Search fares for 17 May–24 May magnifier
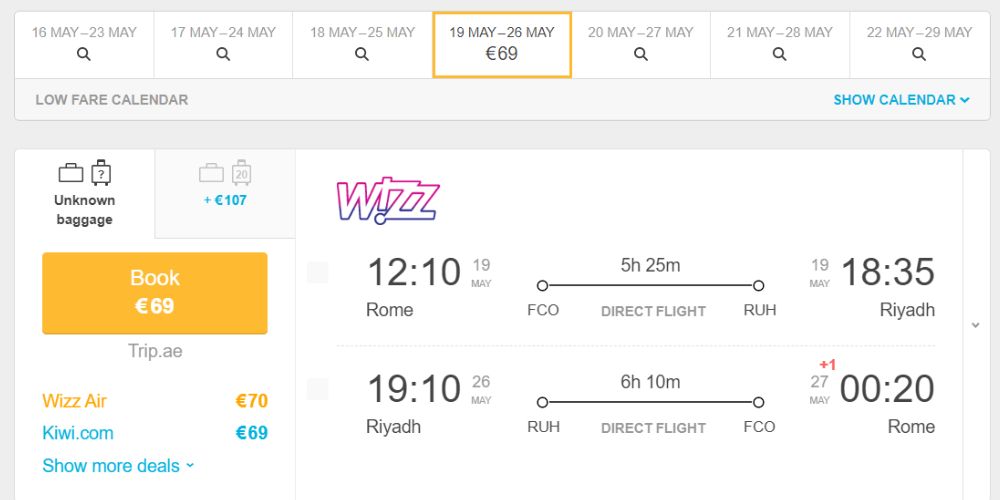Screen dimensions: 1000x500 click(x=223, y=54)
